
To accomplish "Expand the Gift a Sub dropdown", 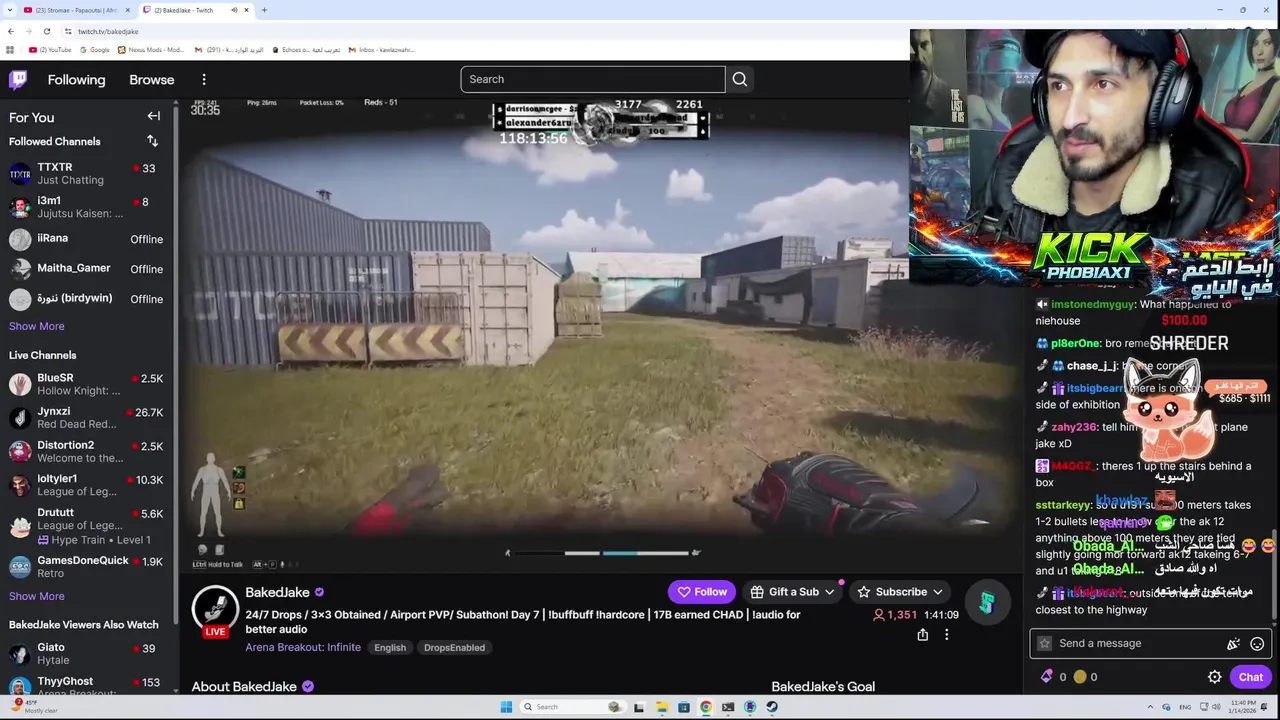I will tap(829, 592).
